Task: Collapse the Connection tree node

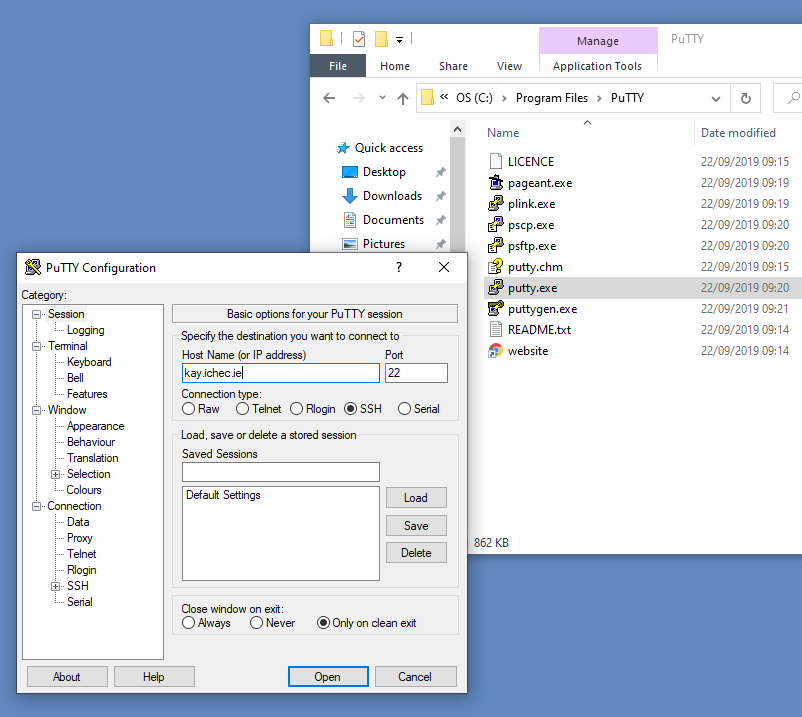Action: tap(36, 506)
